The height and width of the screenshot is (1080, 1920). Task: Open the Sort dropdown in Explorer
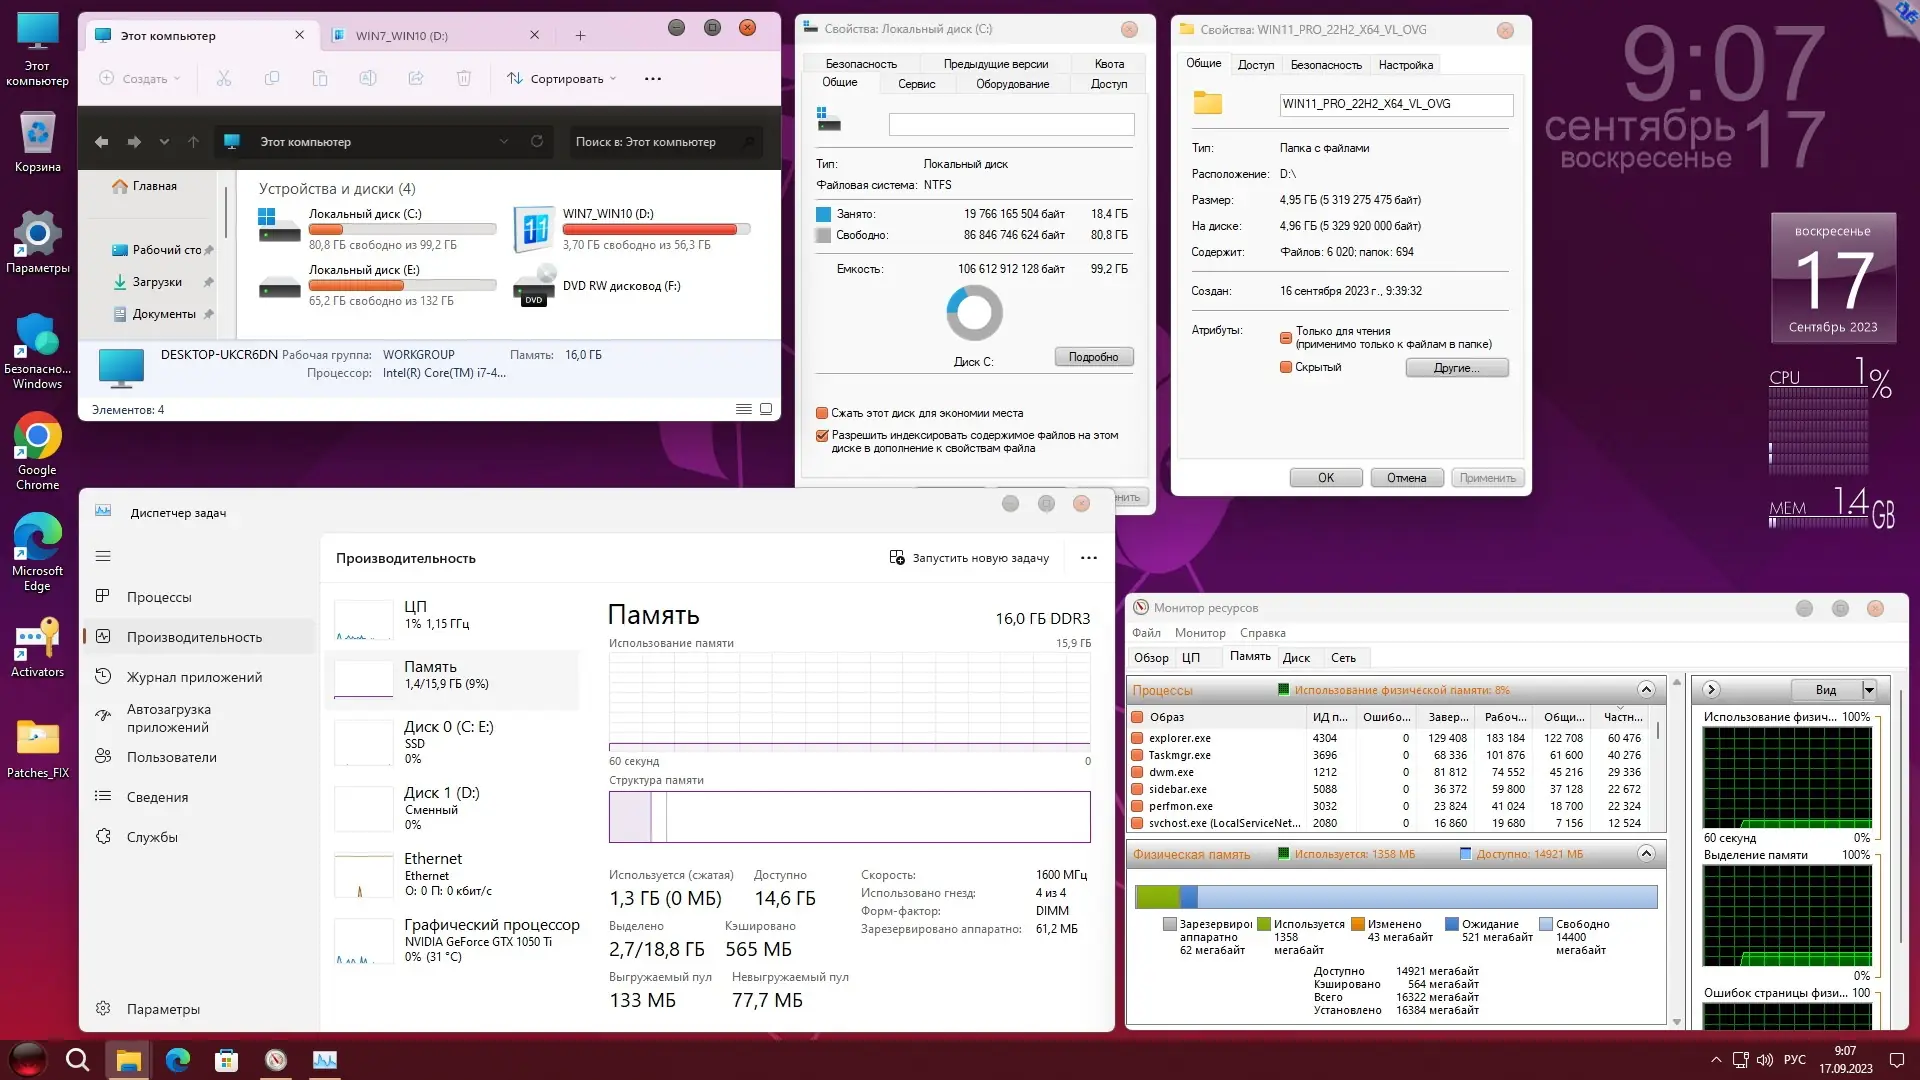coord(561,78)
